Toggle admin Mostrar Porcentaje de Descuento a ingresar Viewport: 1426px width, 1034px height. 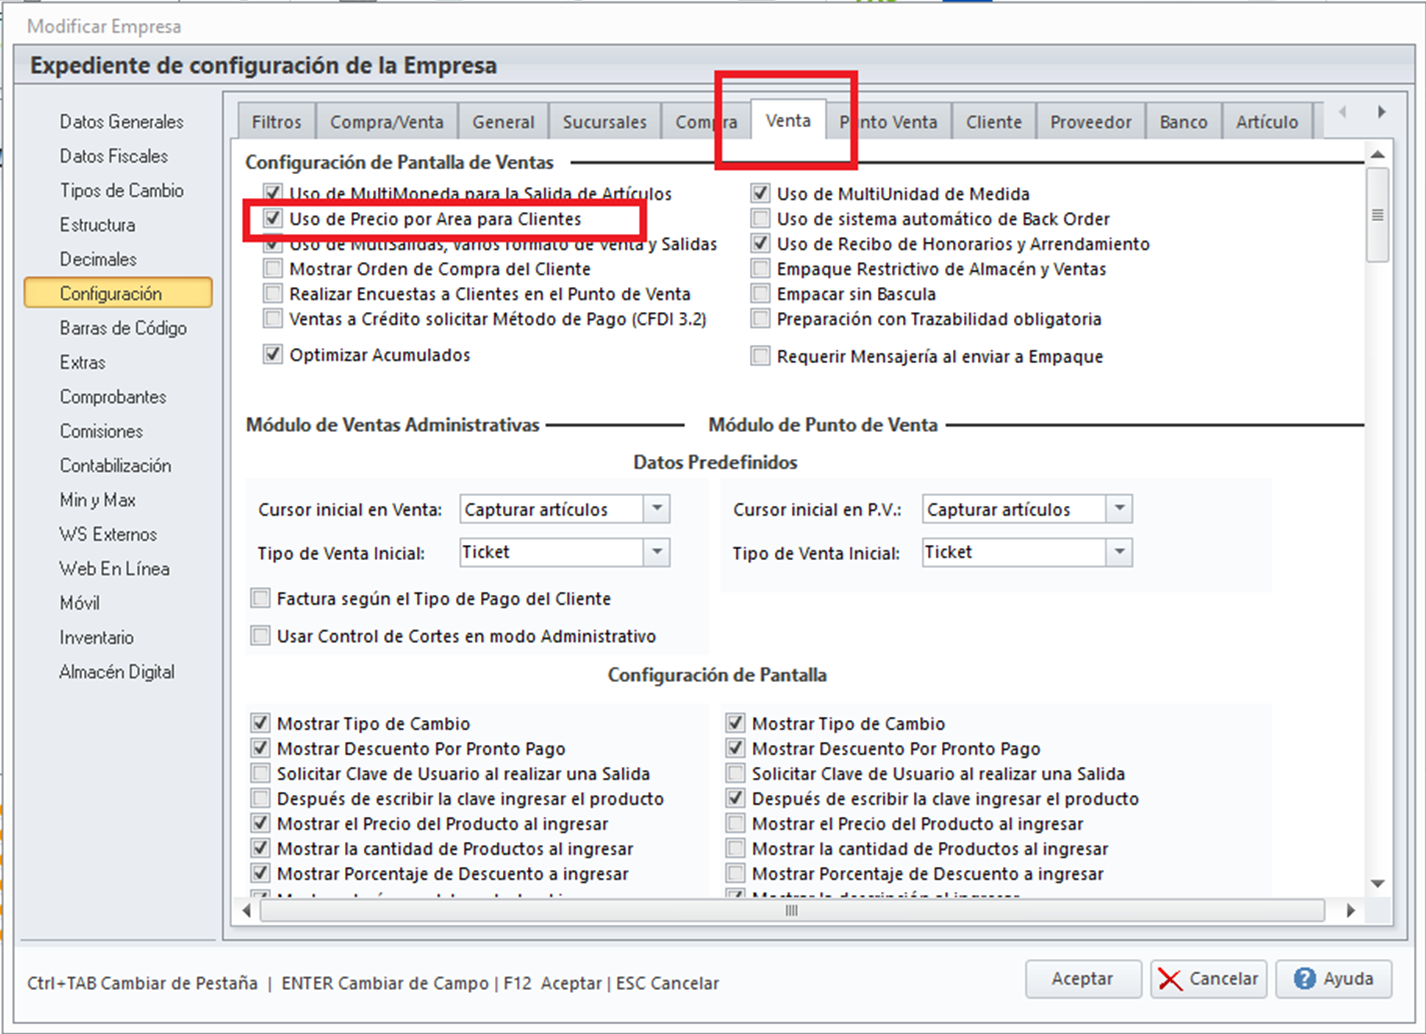pyautogui.click(x=261, y=873)
